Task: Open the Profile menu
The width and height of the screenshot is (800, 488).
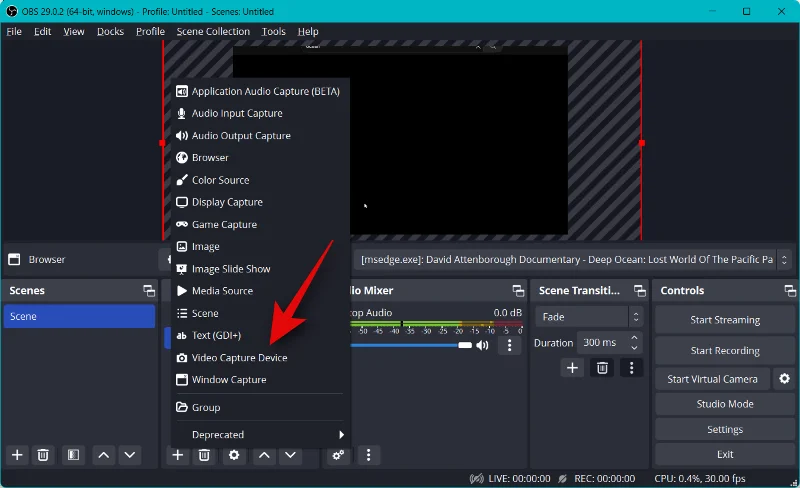Action: click(x=150, y=32)
